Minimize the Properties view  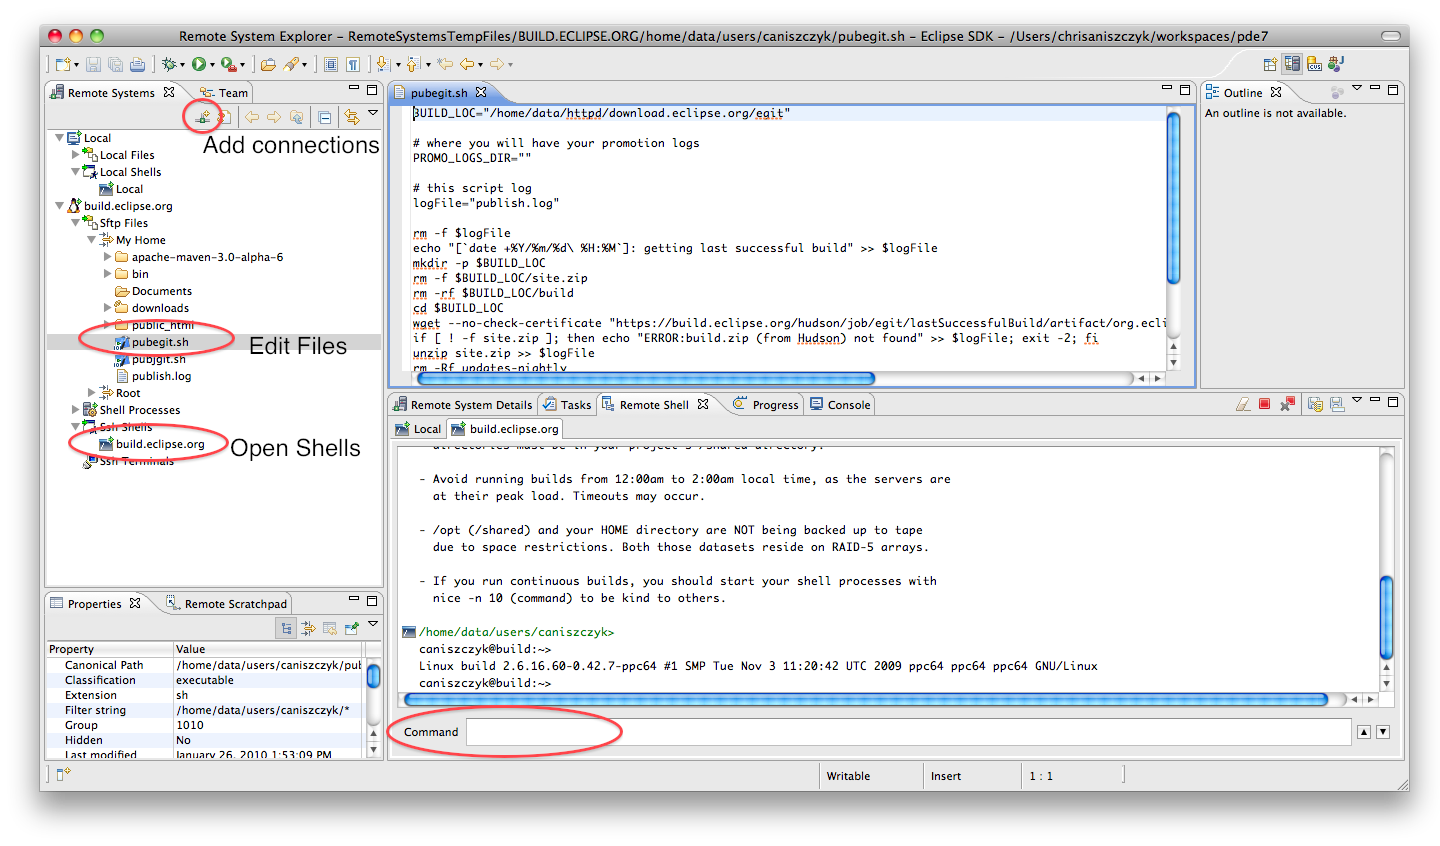pos(353,600)
